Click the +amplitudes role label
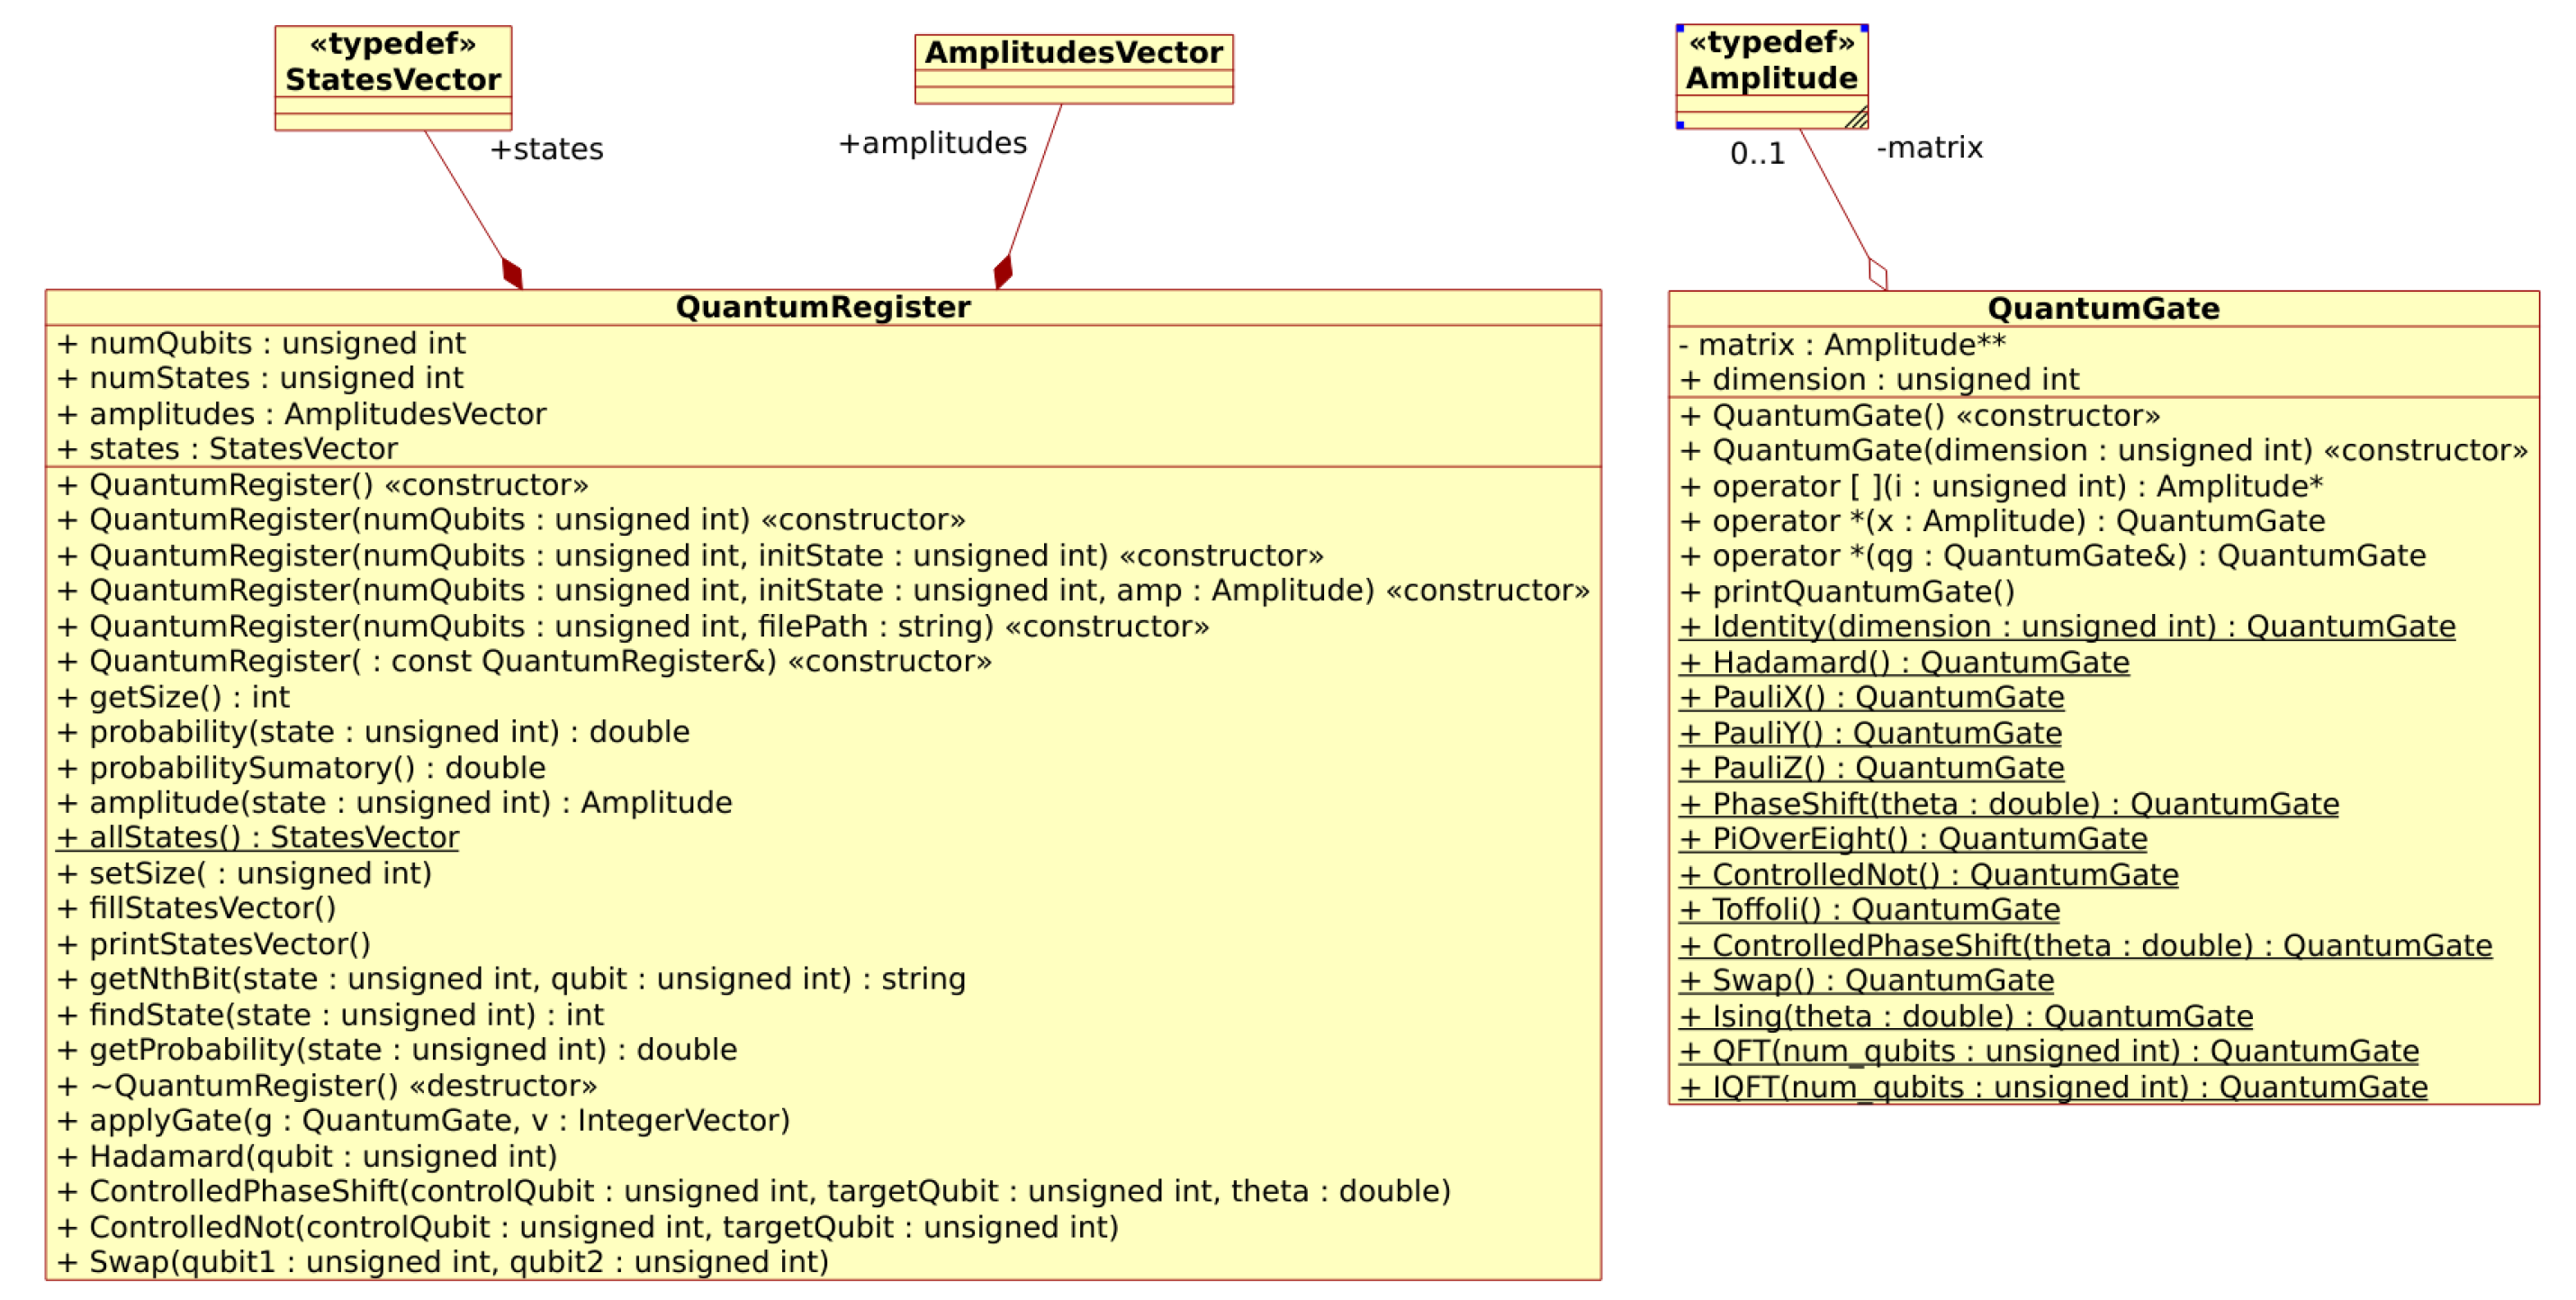This screenshot has height=1300, width=2576. pyautogui.click(x=932, y=143)
